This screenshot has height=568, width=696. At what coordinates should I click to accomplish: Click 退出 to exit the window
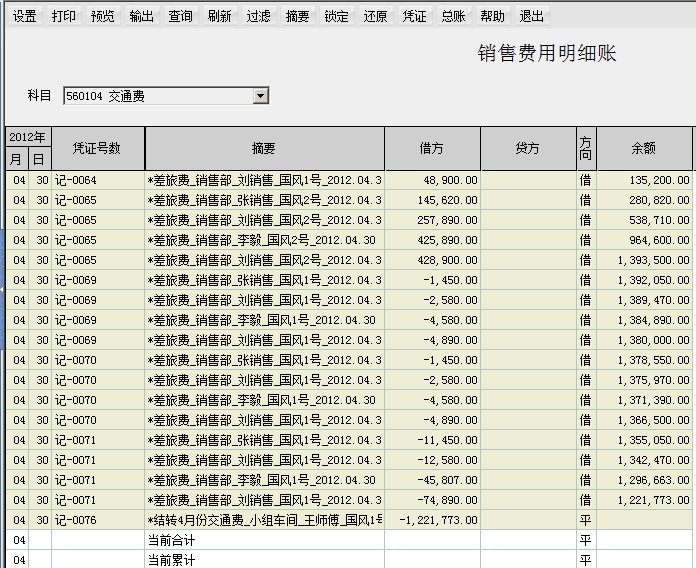pyautogui.click(x=531, y=17)
